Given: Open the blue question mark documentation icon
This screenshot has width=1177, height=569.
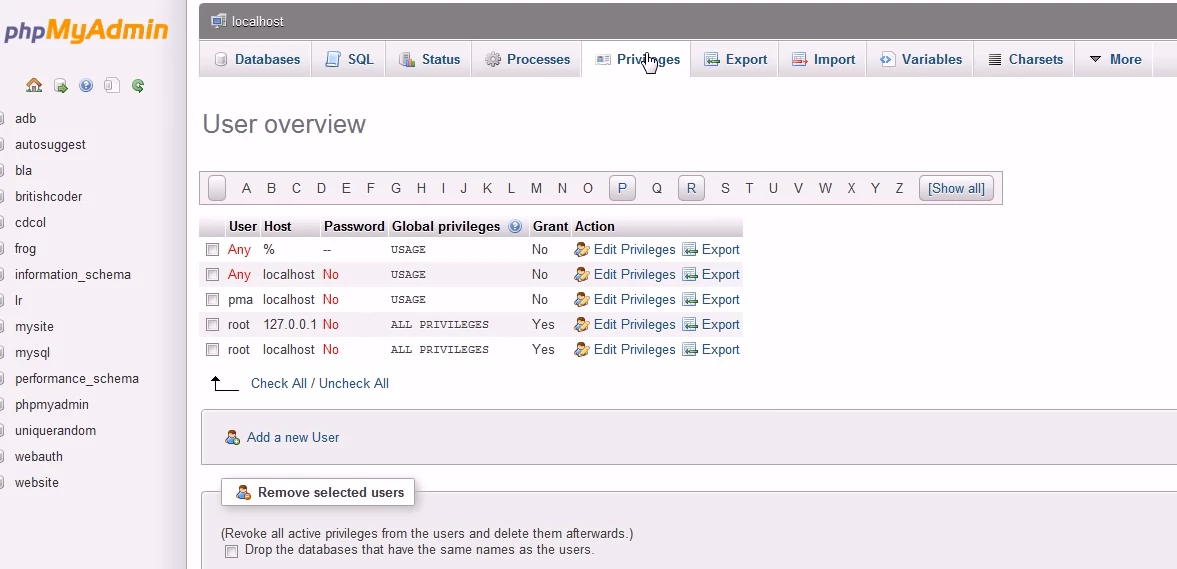Looking at the screenshot, I should [x=86, y=86].
